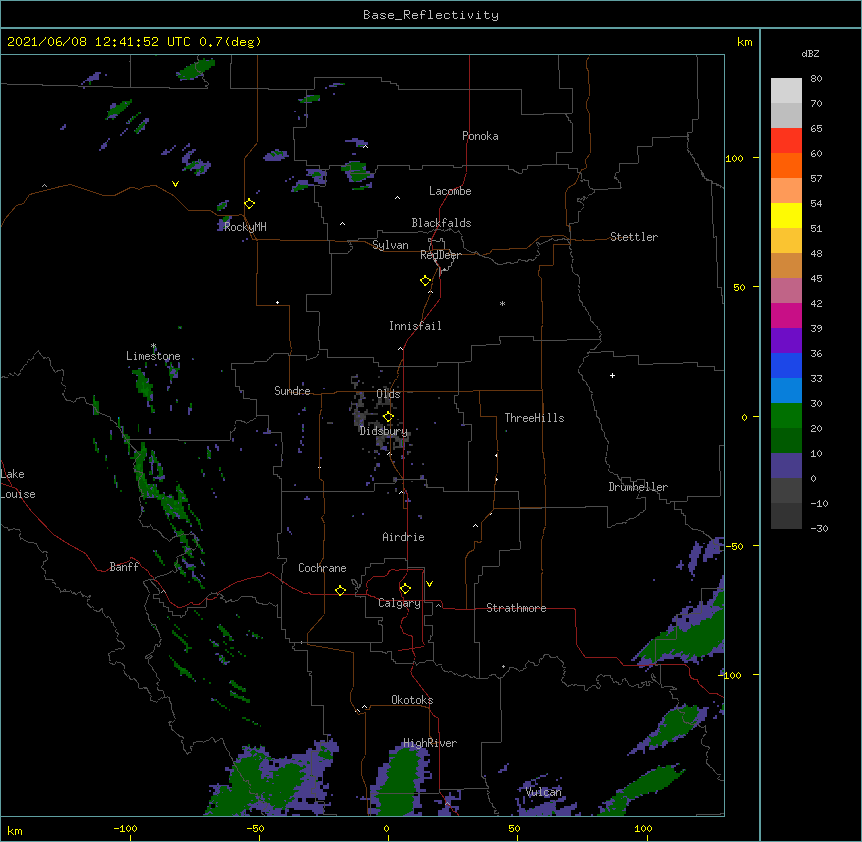Click the Sundre label
862x842 pixels.
coord(292,391)
